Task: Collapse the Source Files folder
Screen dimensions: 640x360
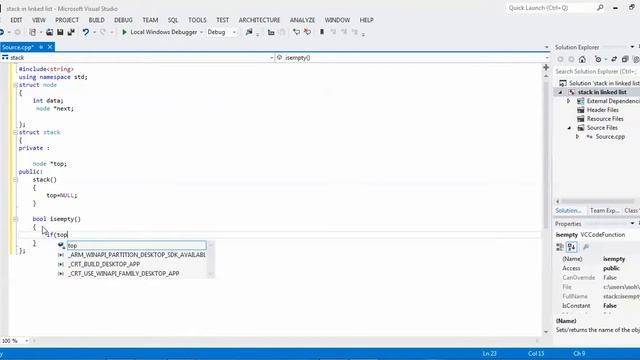Action: [x=569, y=128]
